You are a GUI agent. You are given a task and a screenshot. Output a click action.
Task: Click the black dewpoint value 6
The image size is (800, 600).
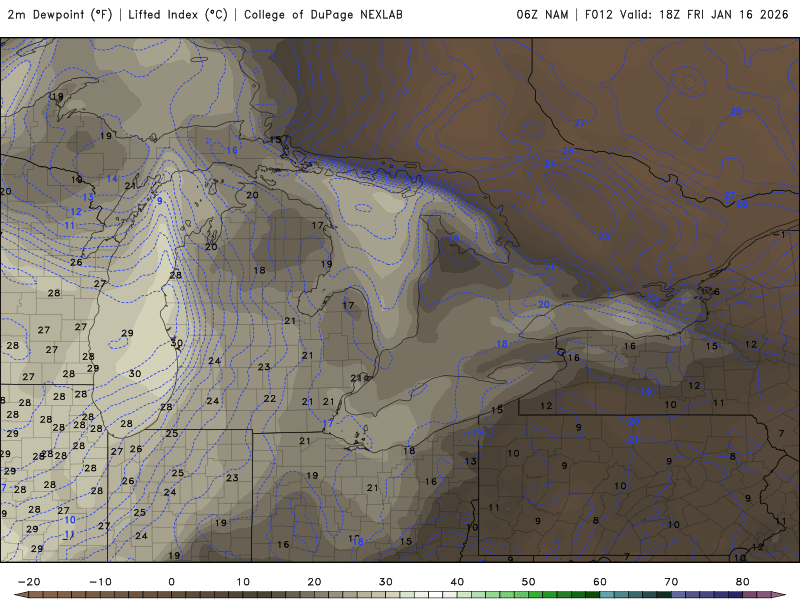tap(717, 292)
